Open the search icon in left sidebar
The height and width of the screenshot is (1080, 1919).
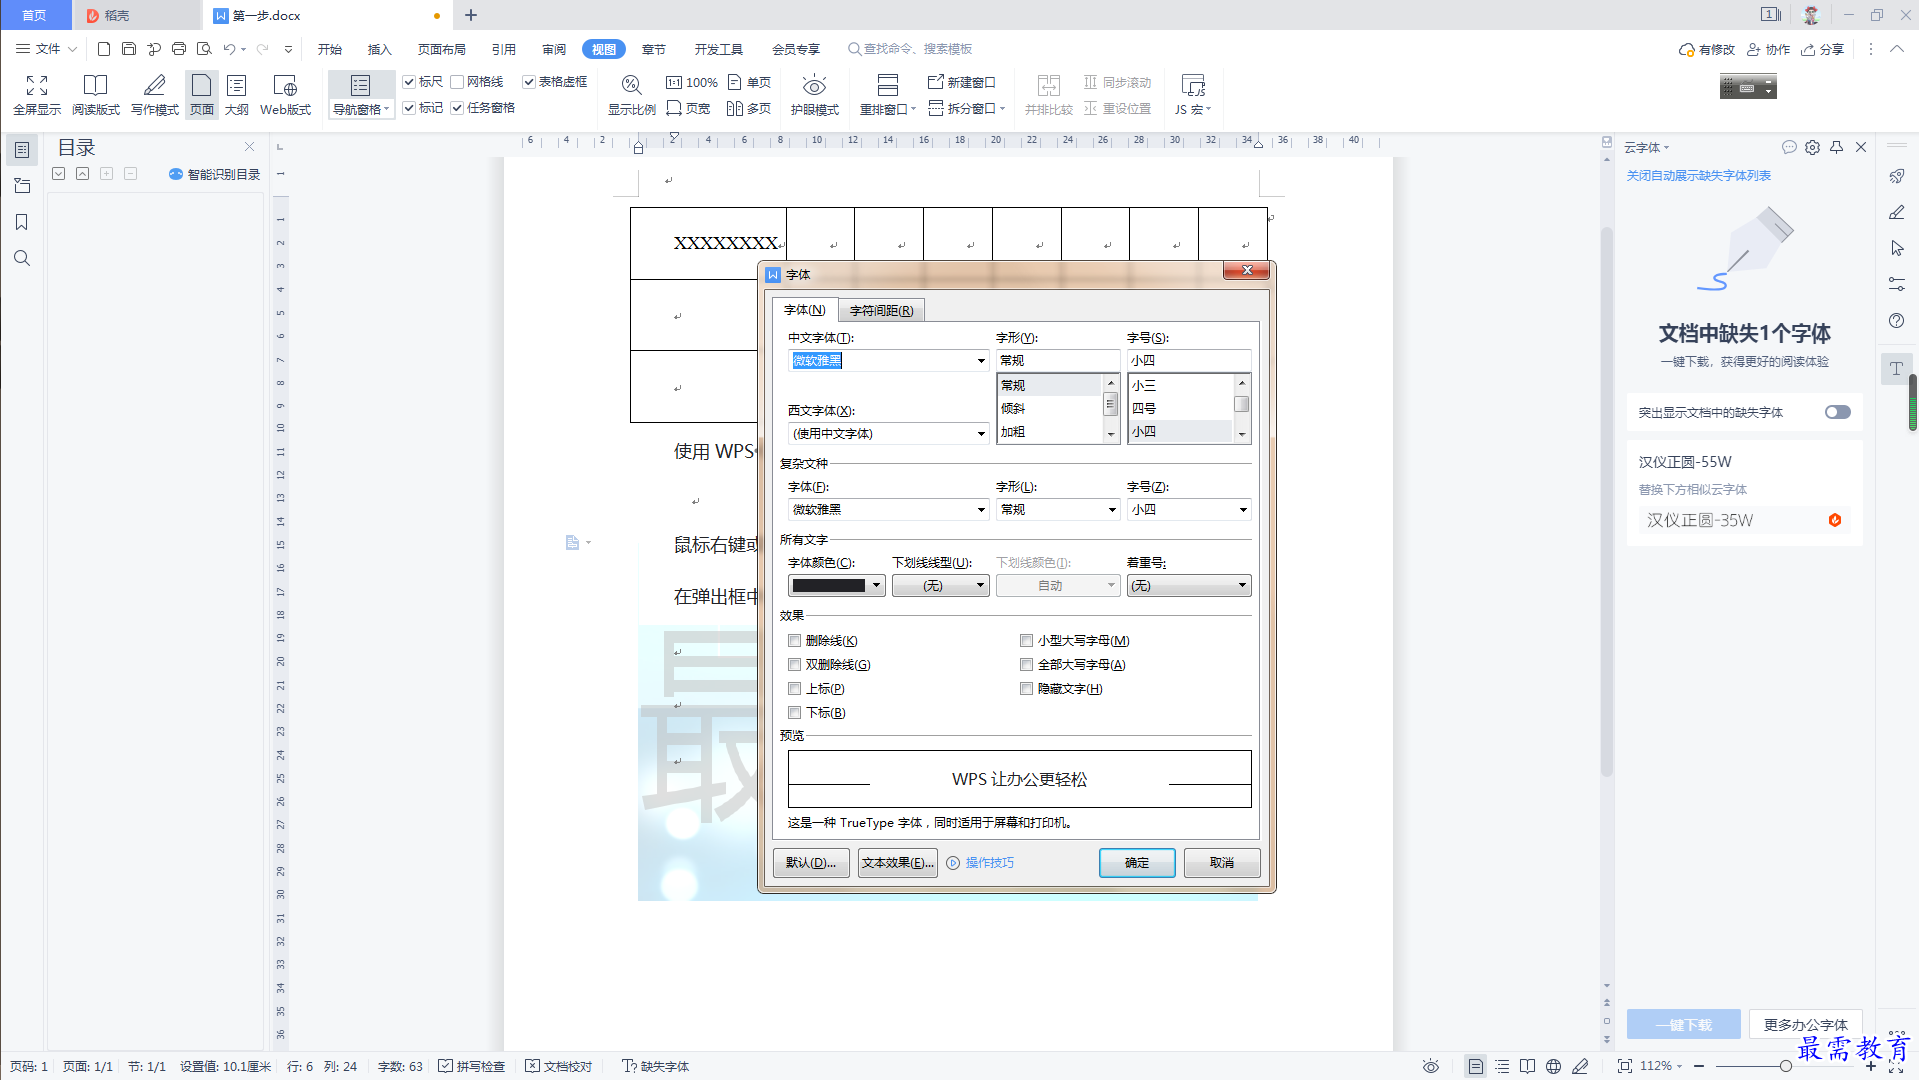(21, 258)
